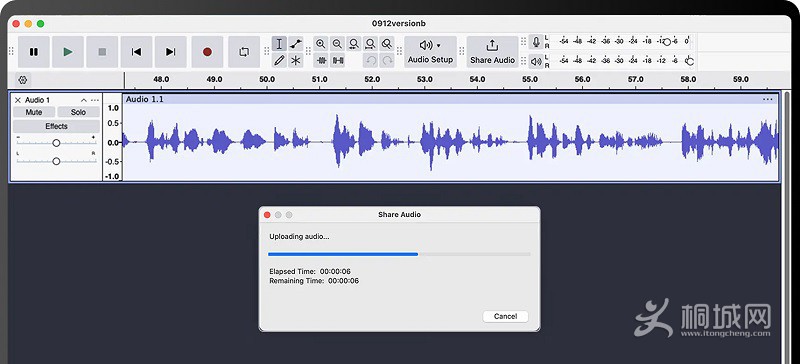The height and width of the screenshot is (364, 800).
Task: Open Effects for the Audio 1 track
Action: pos(56,126)
